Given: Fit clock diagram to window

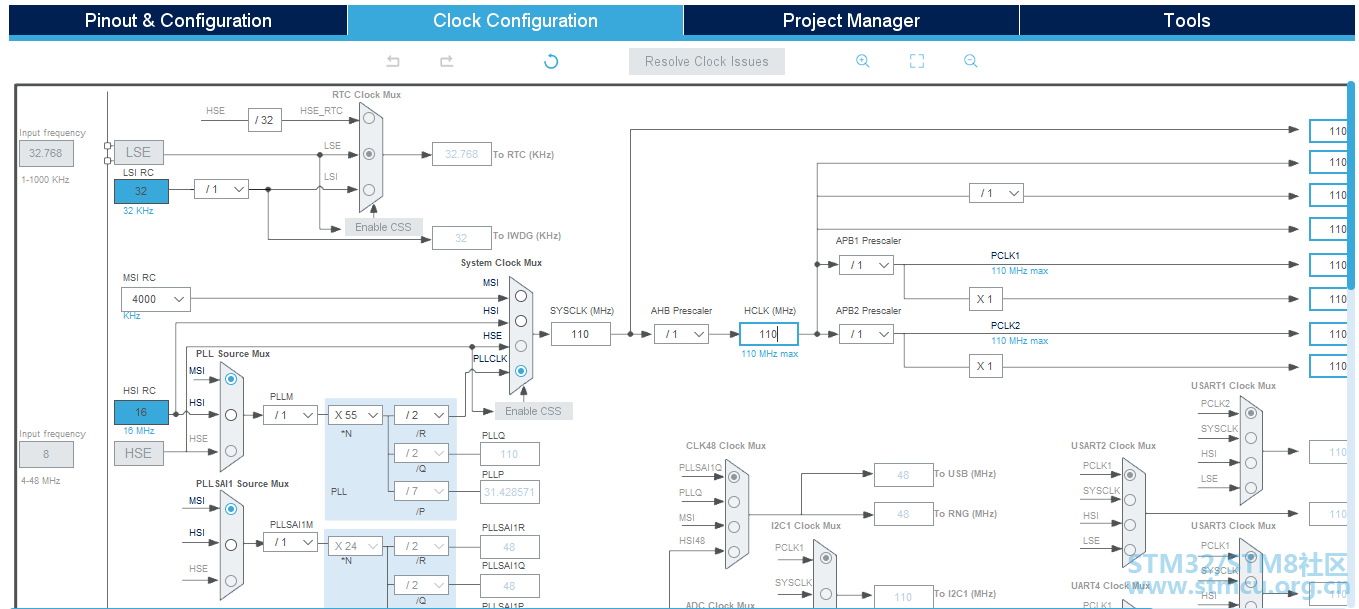Looking at the screenshot, I should 917,61.
